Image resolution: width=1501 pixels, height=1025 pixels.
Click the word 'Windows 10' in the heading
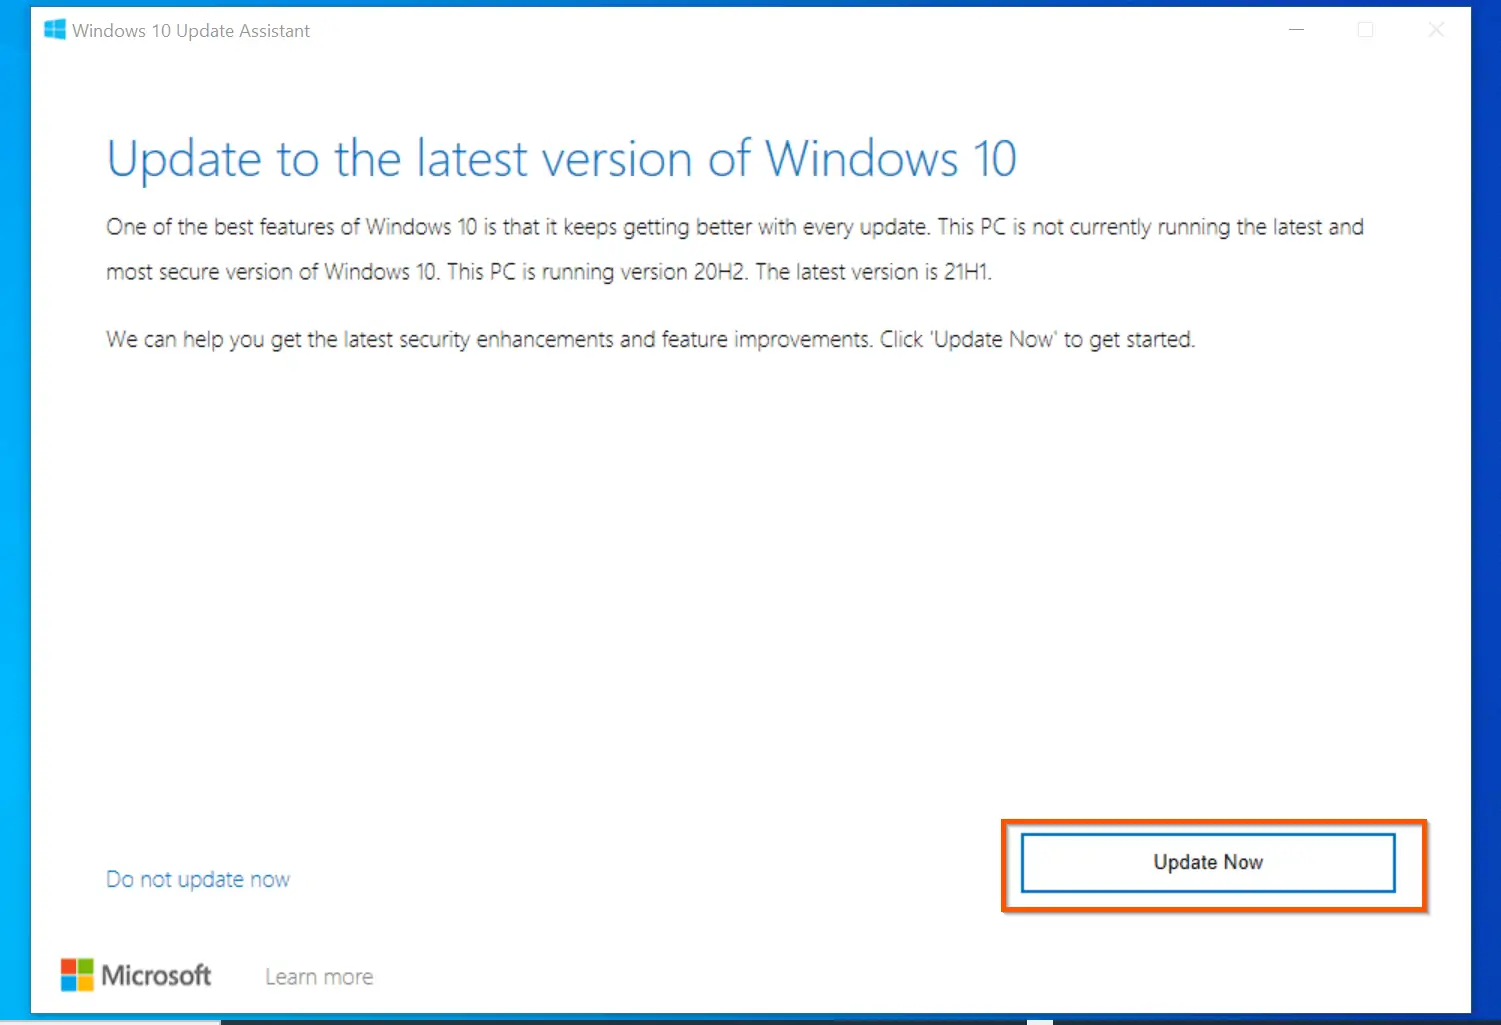point(891,159)
